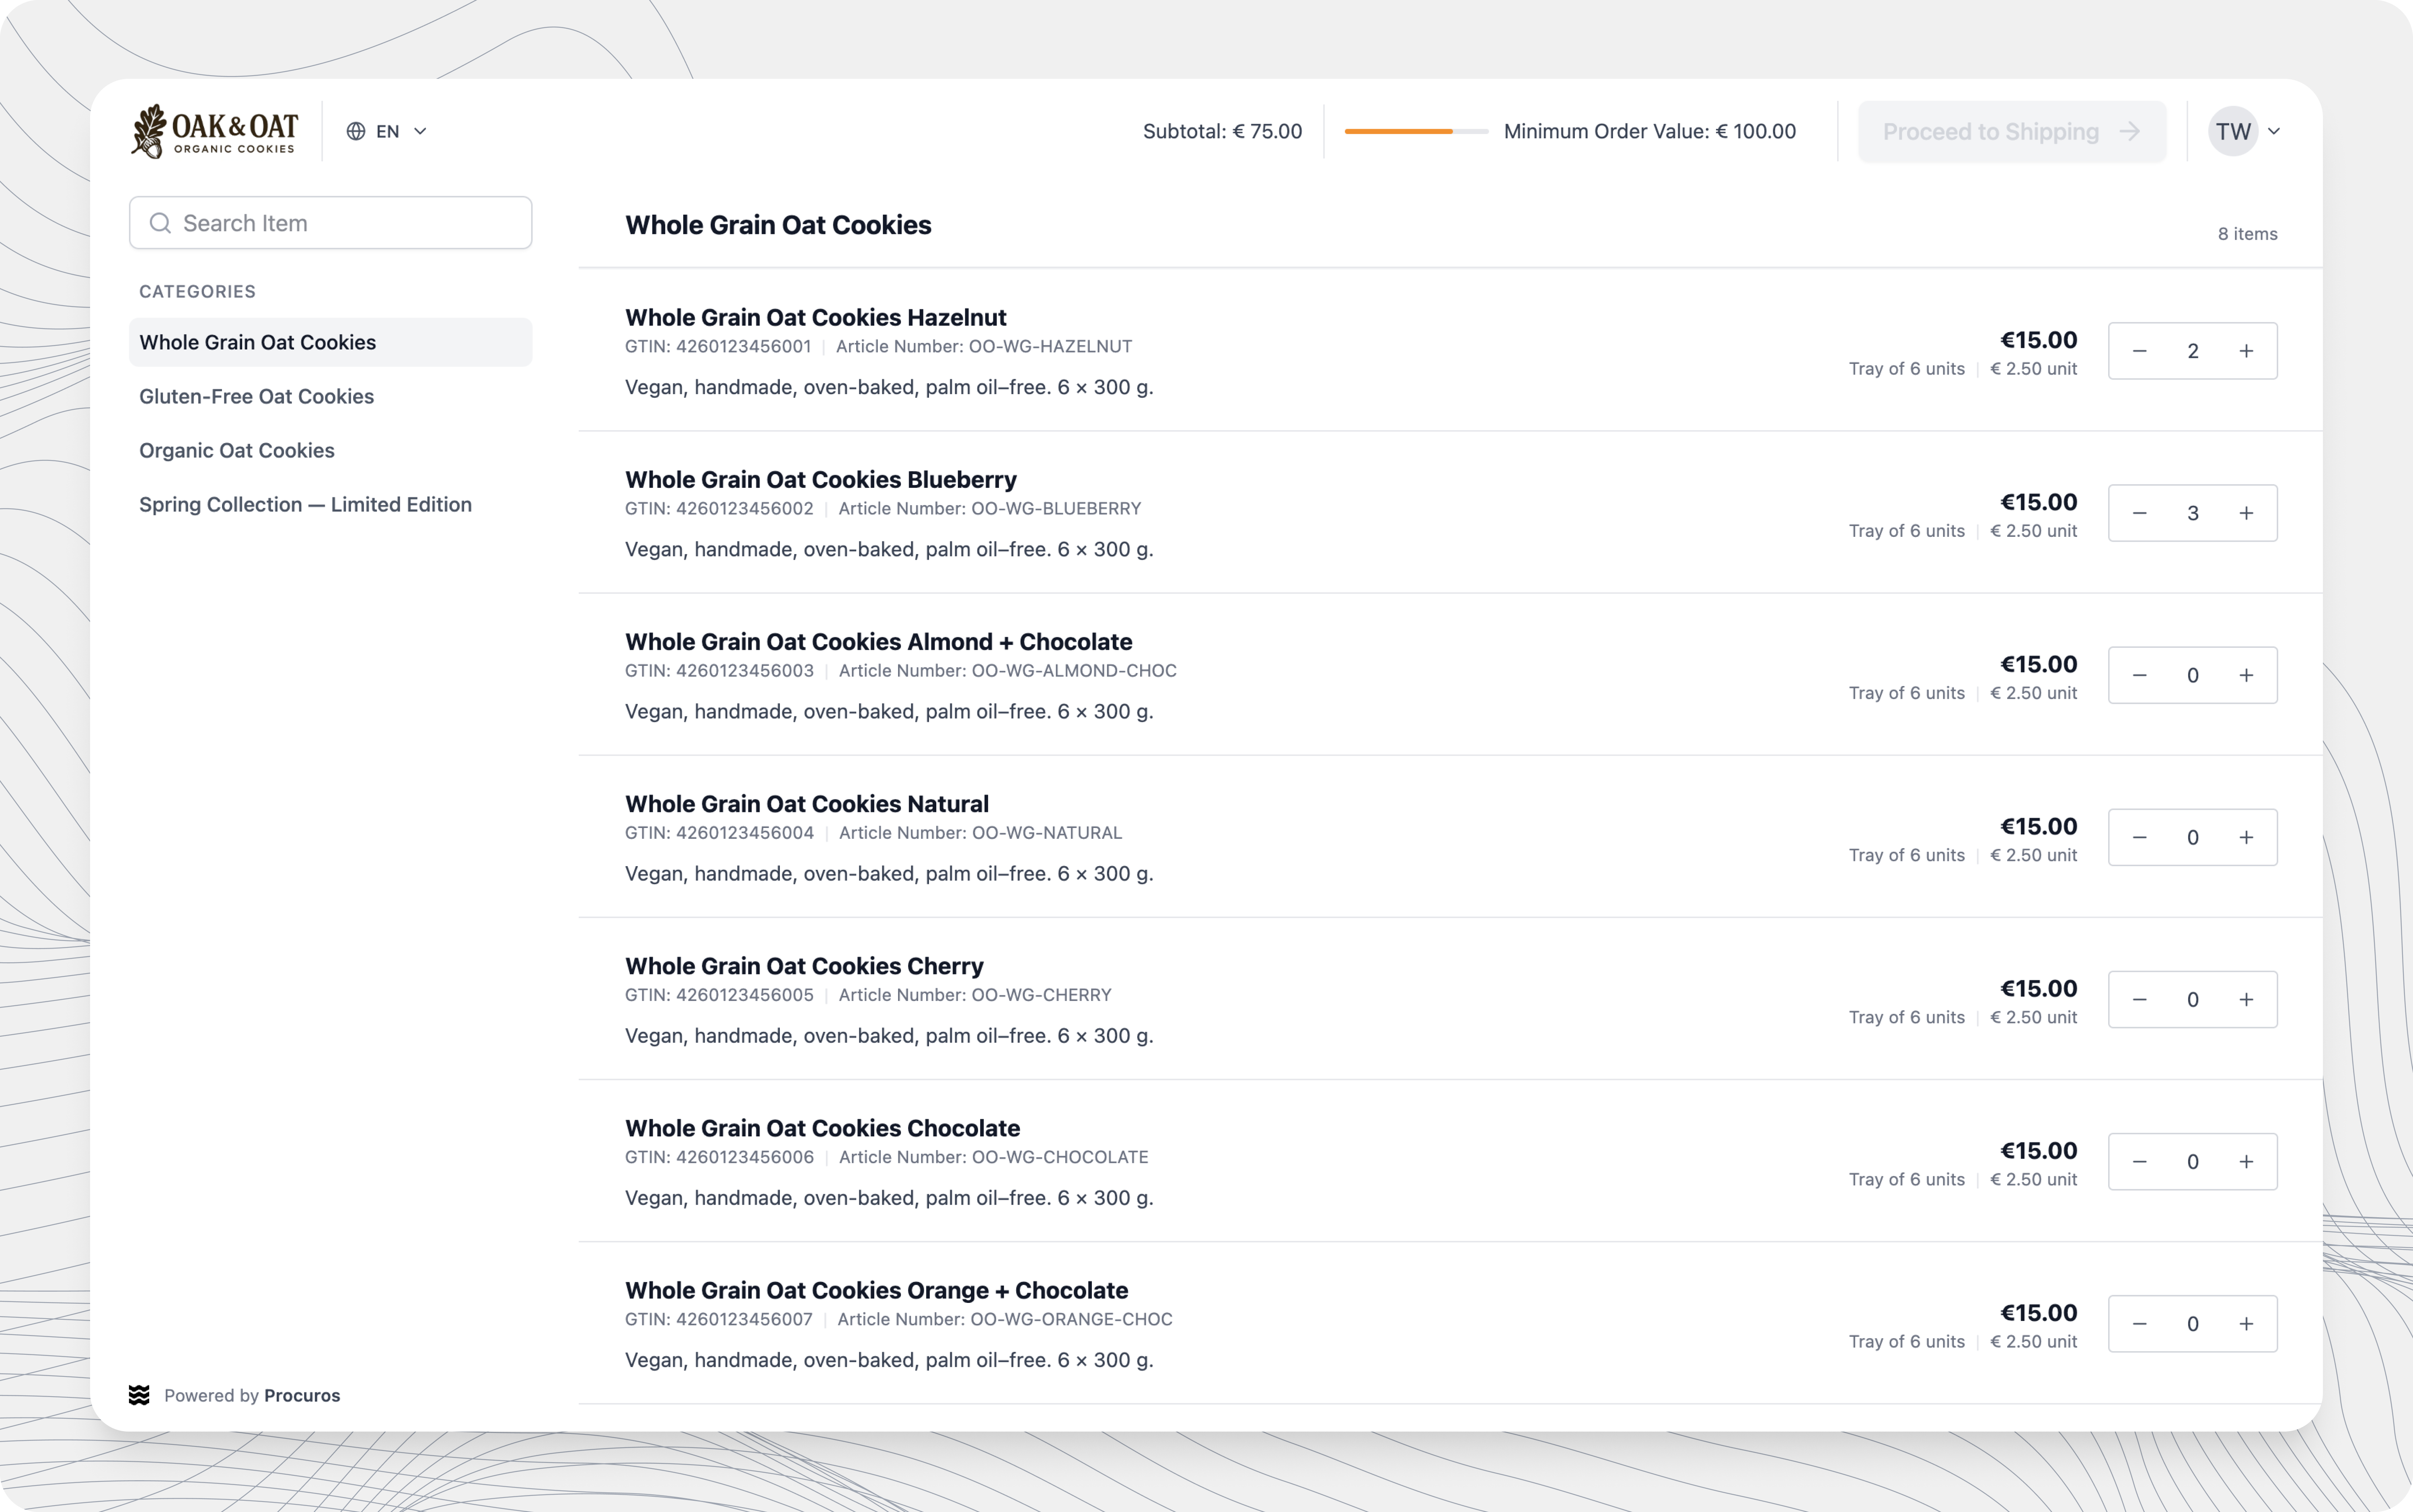Select Gluten-Free Oat Cookies category
Viewport: 2413px width, 1512px height.
(256, 396)
